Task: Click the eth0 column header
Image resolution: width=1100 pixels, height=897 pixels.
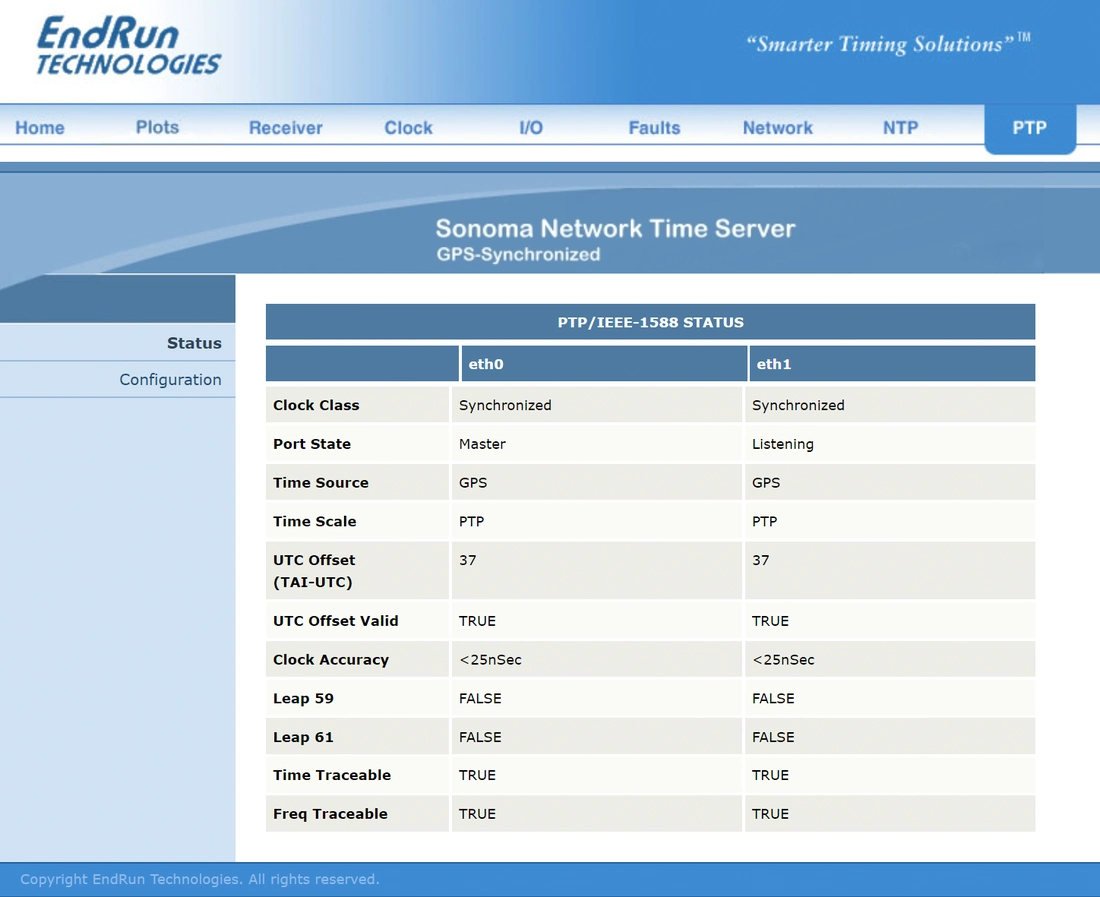Action: pyautogui.click(x=604, y=364)
